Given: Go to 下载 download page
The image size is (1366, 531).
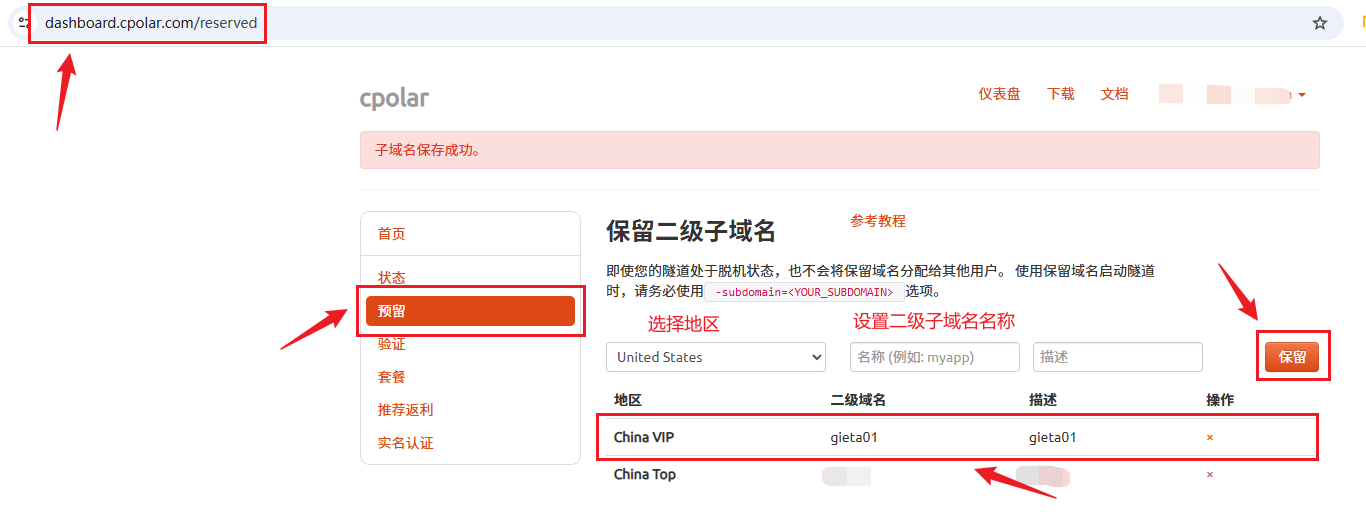Looking at the screenshot, I should pyautogui.click(x=1061, y=94).
